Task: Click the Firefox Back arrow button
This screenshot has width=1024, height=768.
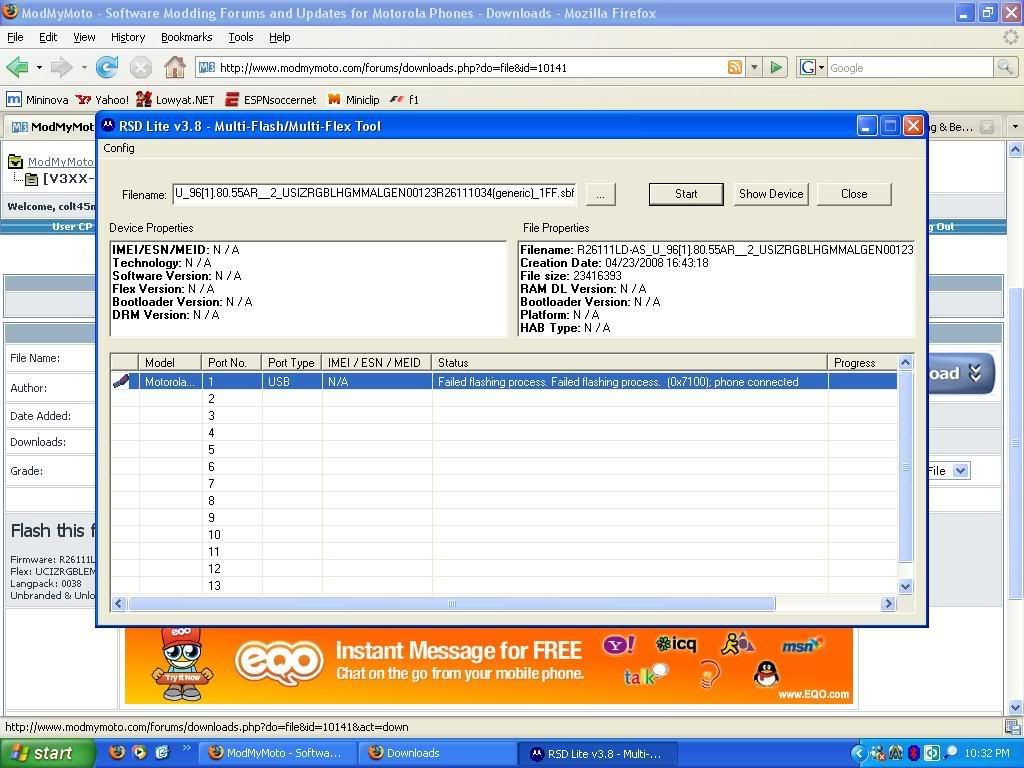Action: tap(17, 68)
